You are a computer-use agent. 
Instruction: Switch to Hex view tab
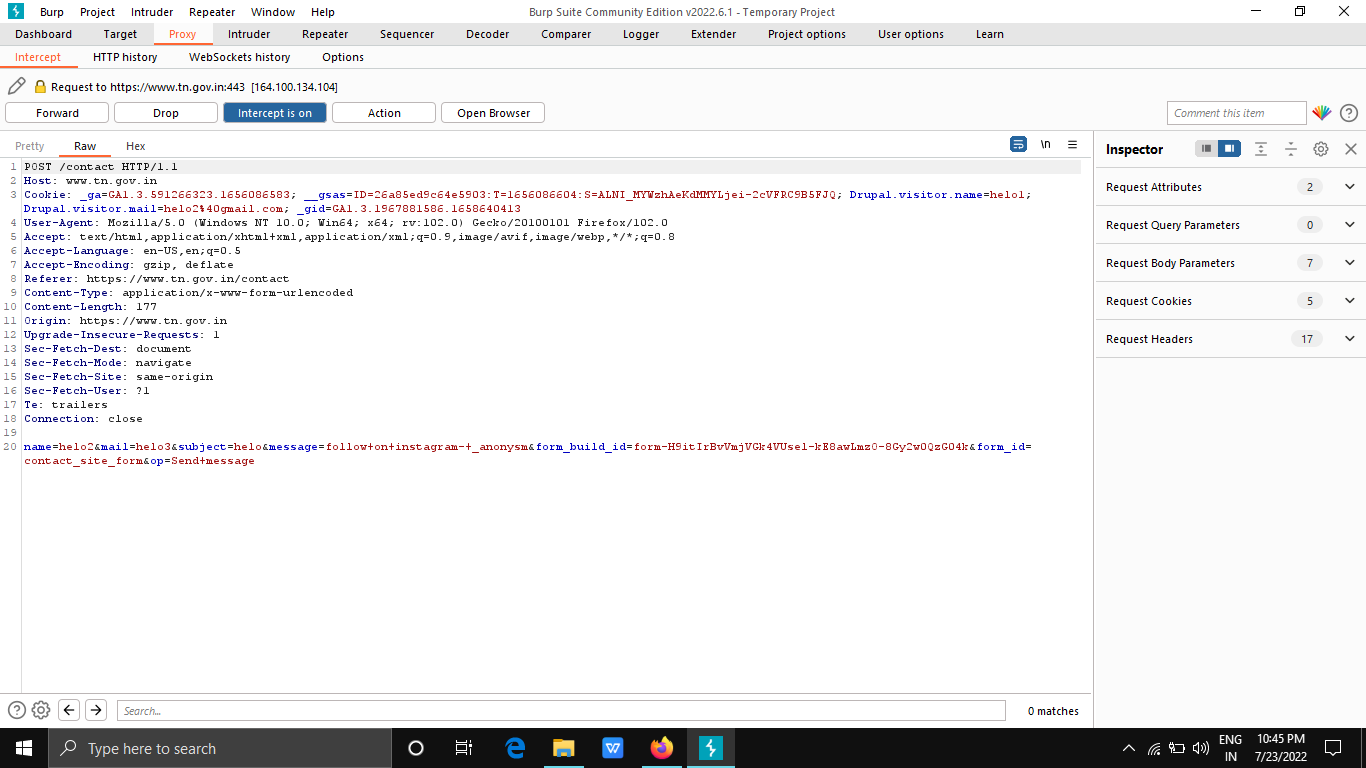[x=136, y=146]
